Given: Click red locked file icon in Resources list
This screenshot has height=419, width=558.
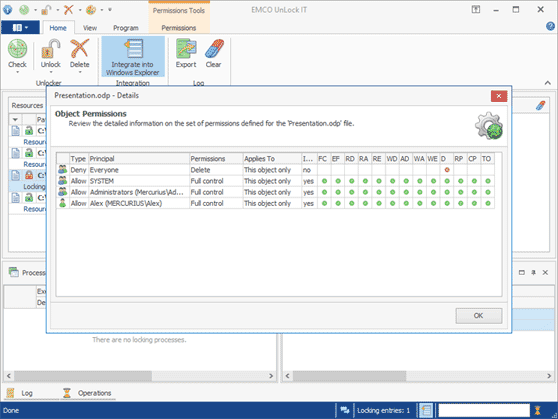Looking at the screenshot, I should [x=29, y=175].
